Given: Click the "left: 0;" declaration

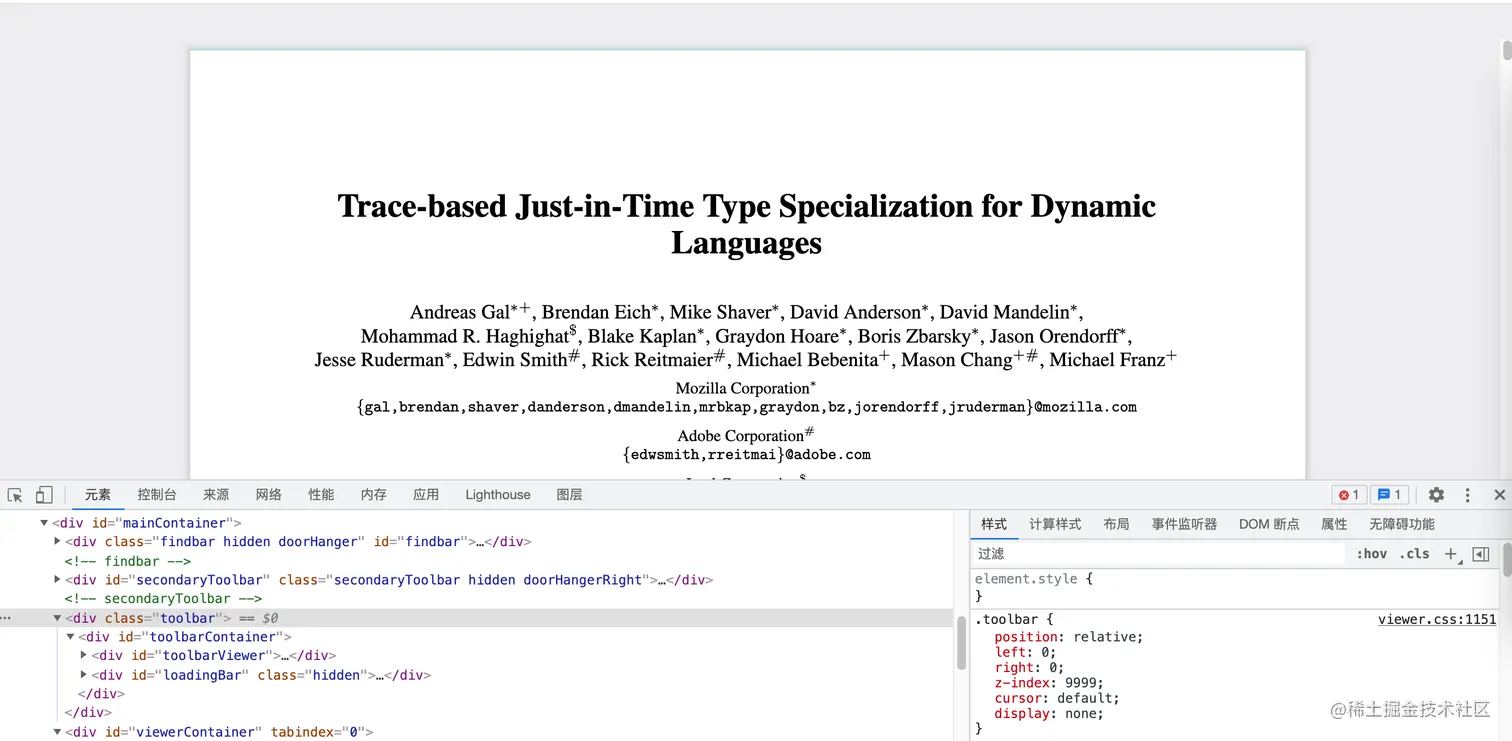Looking at the screenshot, I should point(1025,652).
